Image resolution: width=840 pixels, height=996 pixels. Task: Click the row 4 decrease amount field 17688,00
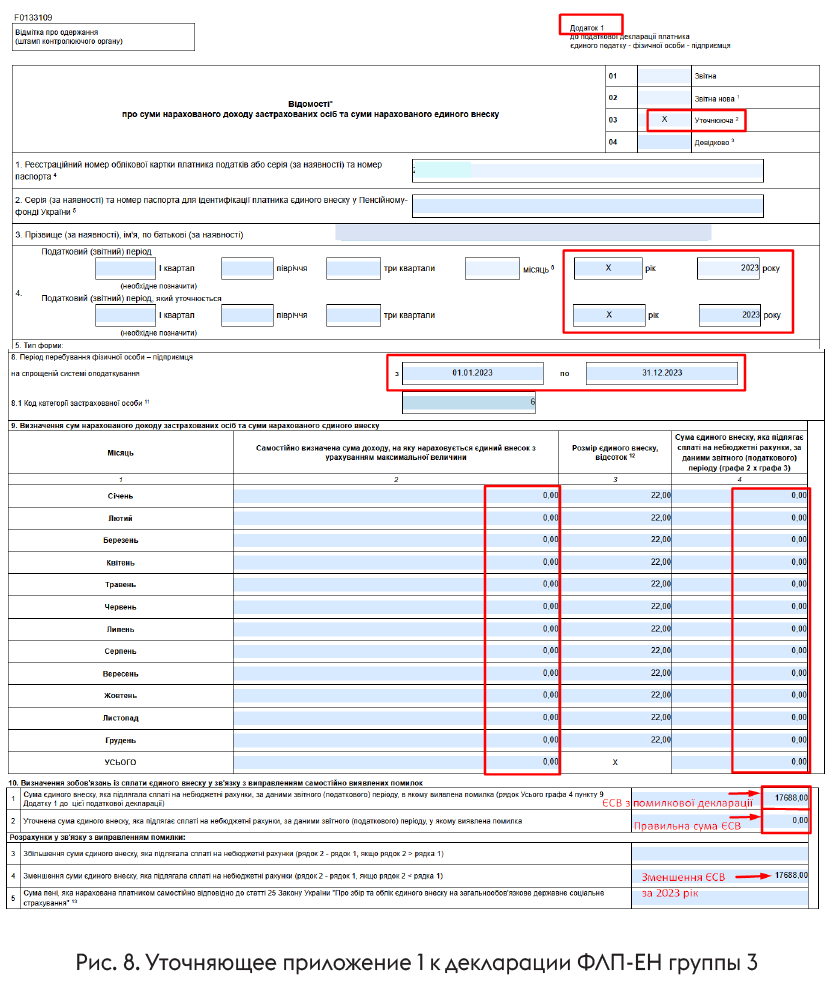pyautogui.click(x=722, y=877)
